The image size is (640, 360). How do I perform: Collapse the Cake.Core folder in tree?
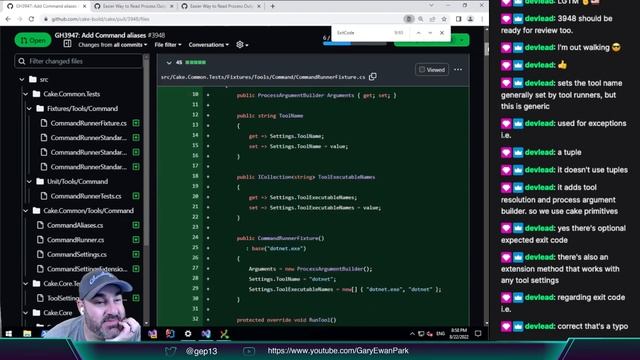point(25,313)
